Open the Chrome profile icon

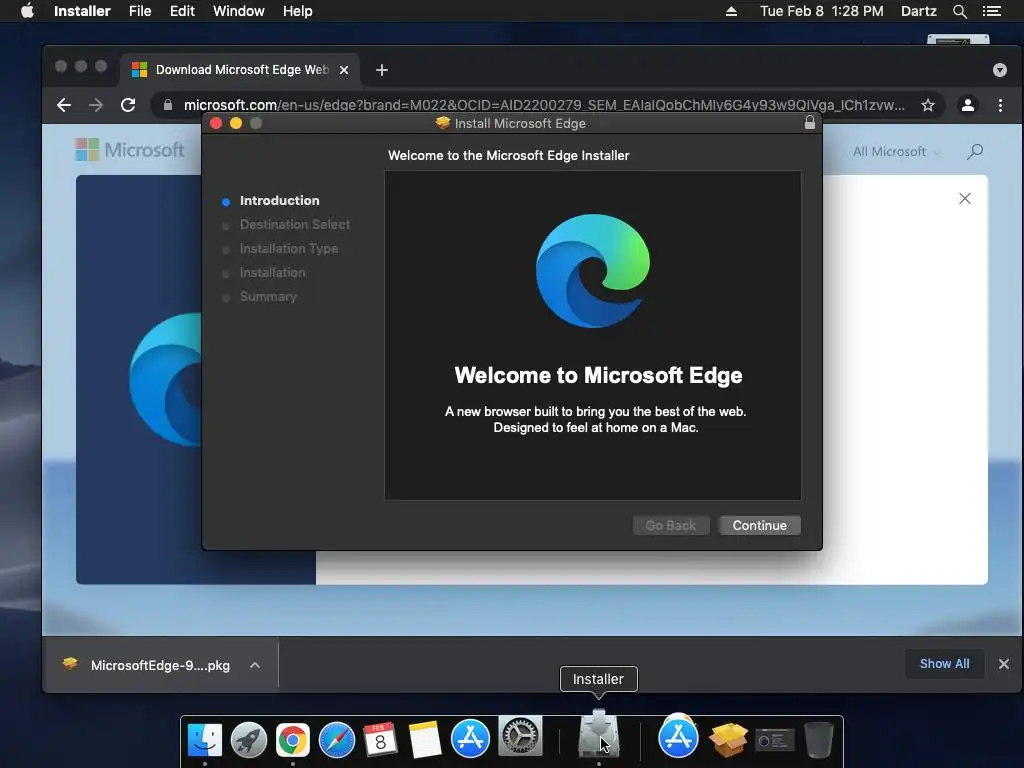pyautogui.click(x=968, y=105)
